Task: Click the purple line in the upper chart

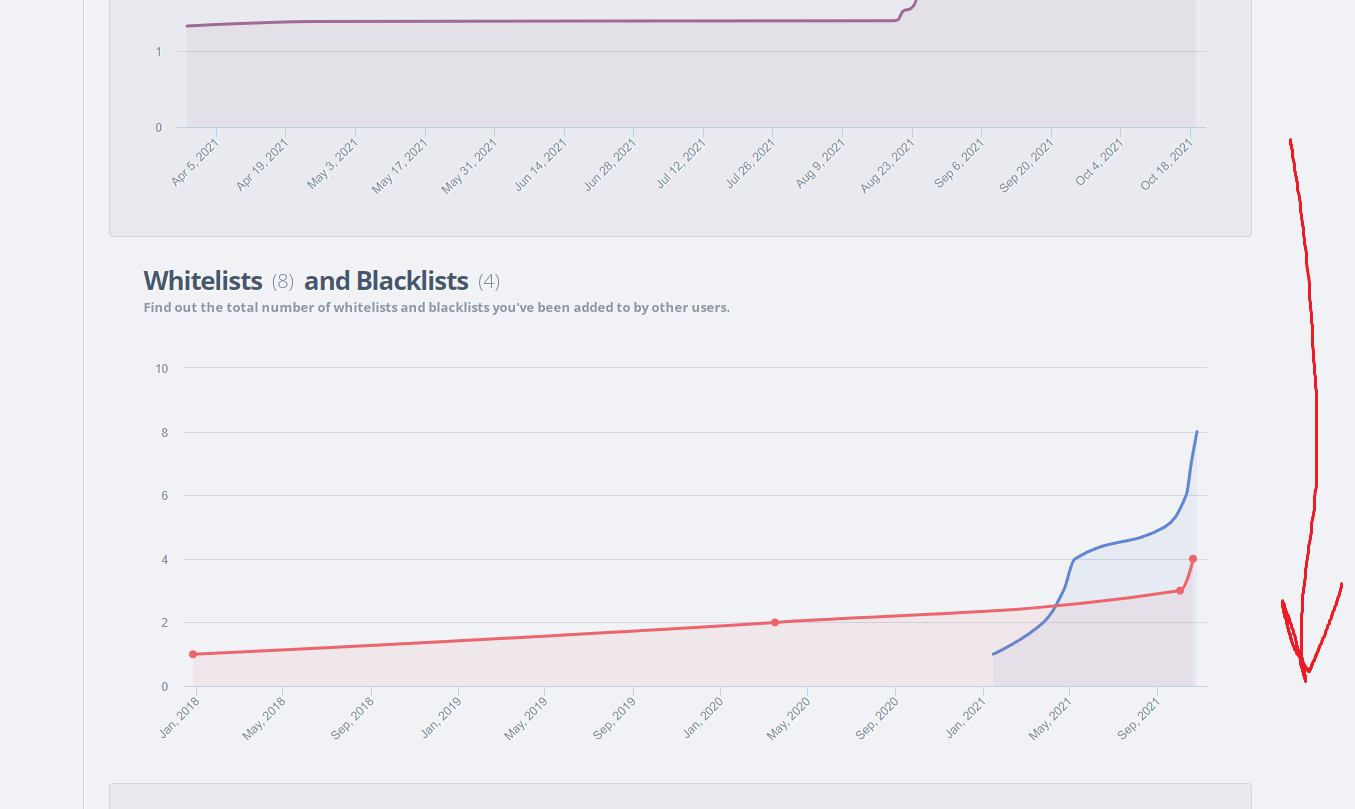Action: [x=550, y=21]
